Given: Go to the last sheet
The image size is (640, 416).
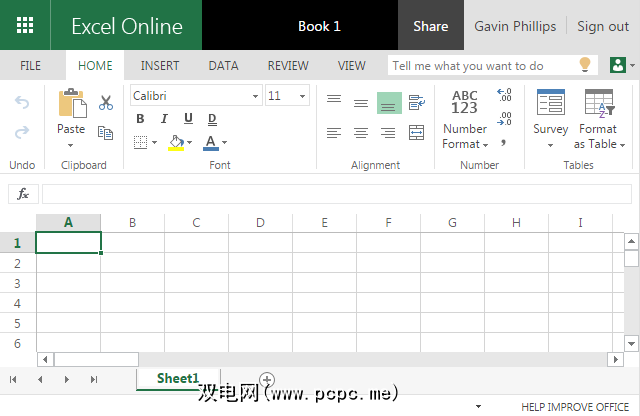Looking at the screenshot, I should pos(94,380).
